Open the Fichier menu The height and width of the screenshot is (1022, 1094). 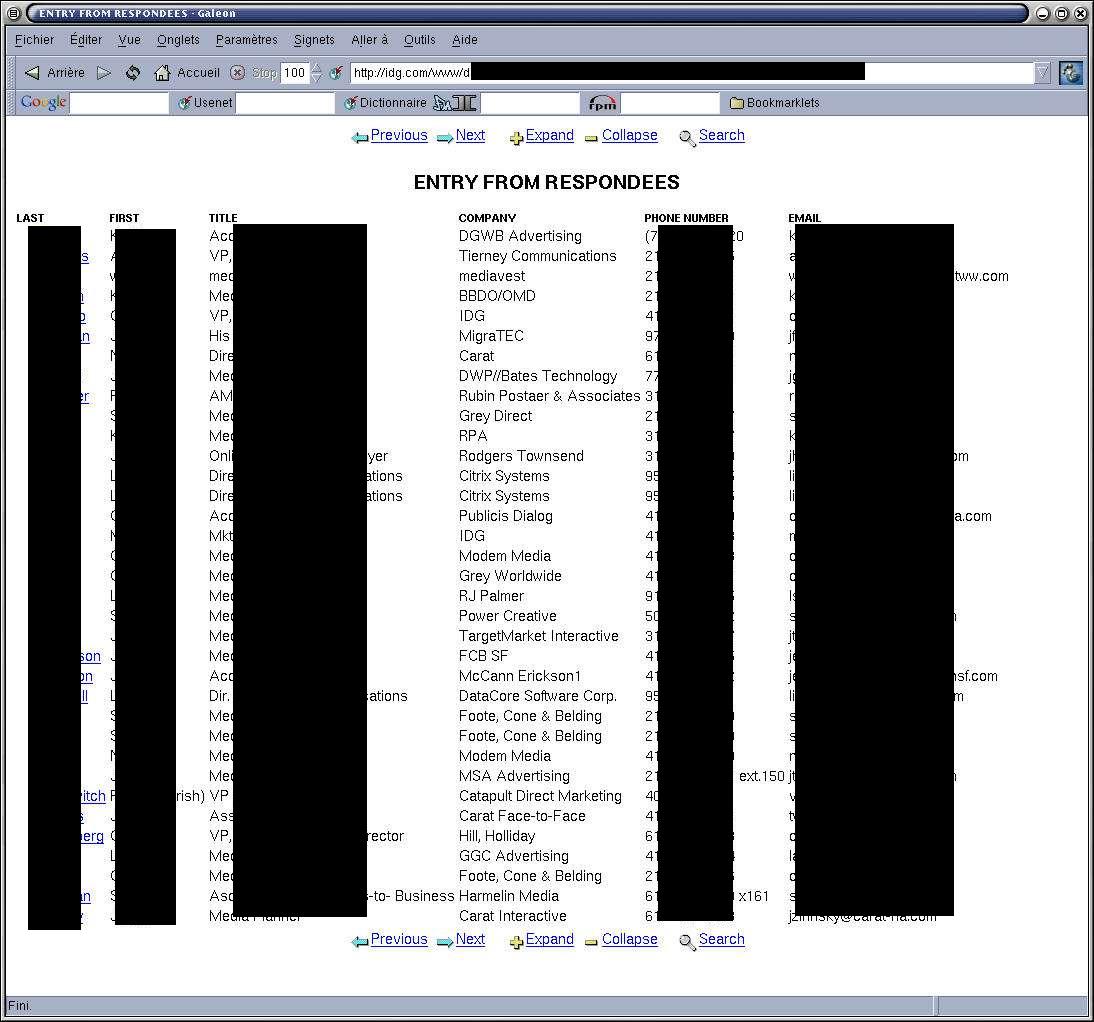point(34,40)
